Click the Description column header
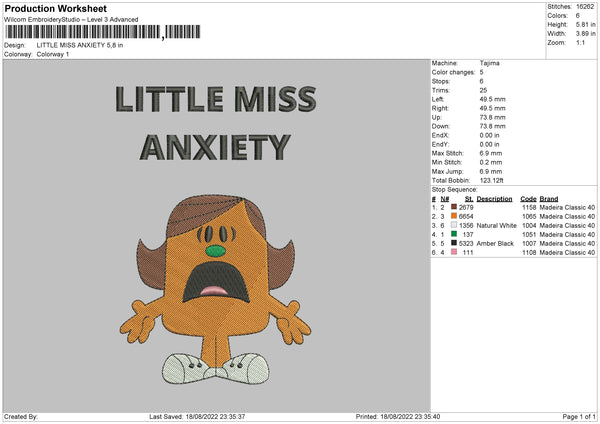Image resolution: width=600 pixels, height=424 pixels. click(x=494, y=199)
